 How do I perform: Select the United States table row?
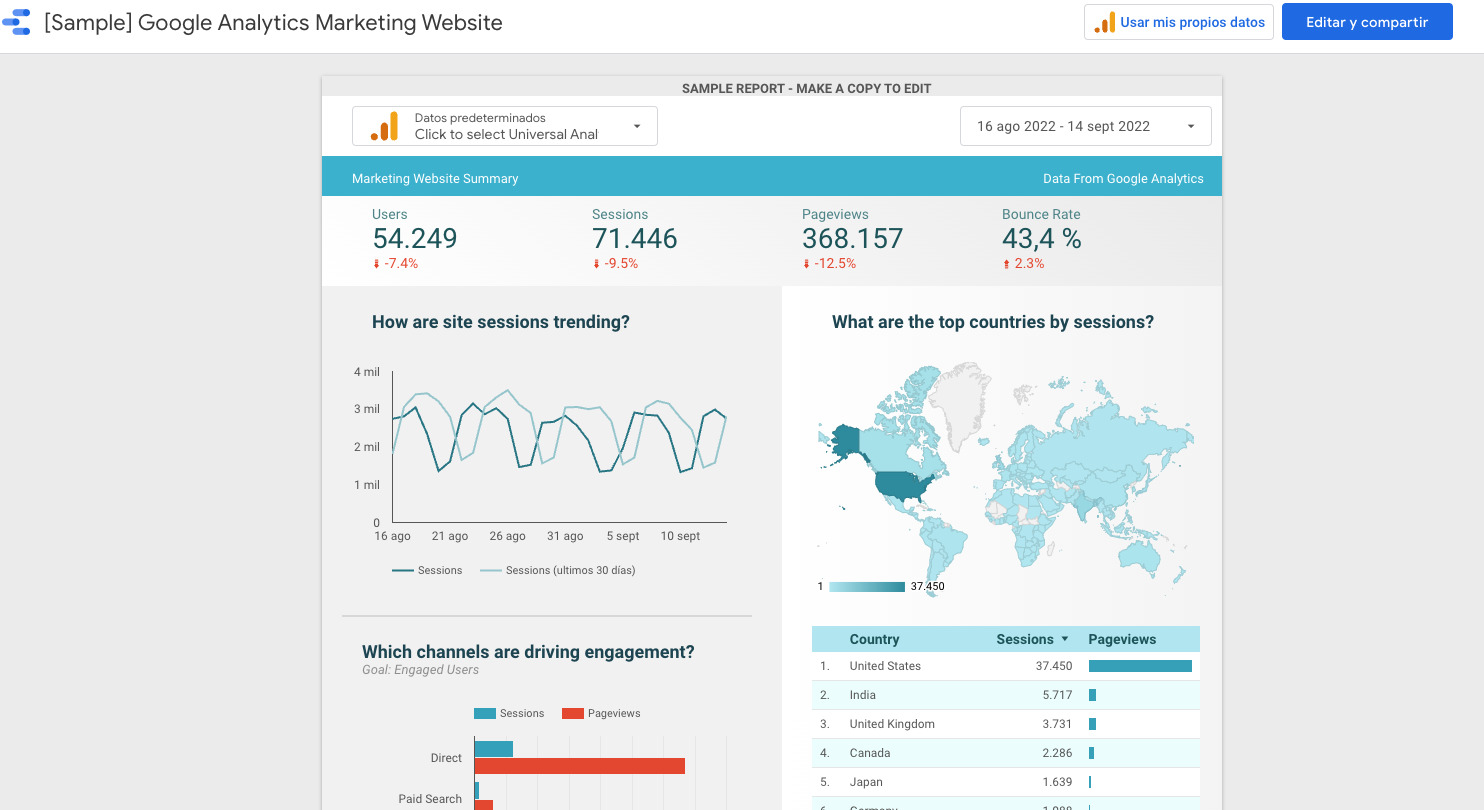pos(1005,666)
